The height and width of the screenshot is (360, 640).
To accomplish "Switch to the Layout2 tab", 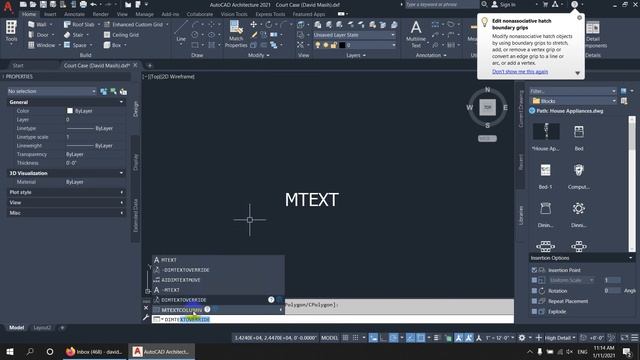I will [x=42, y=327].
